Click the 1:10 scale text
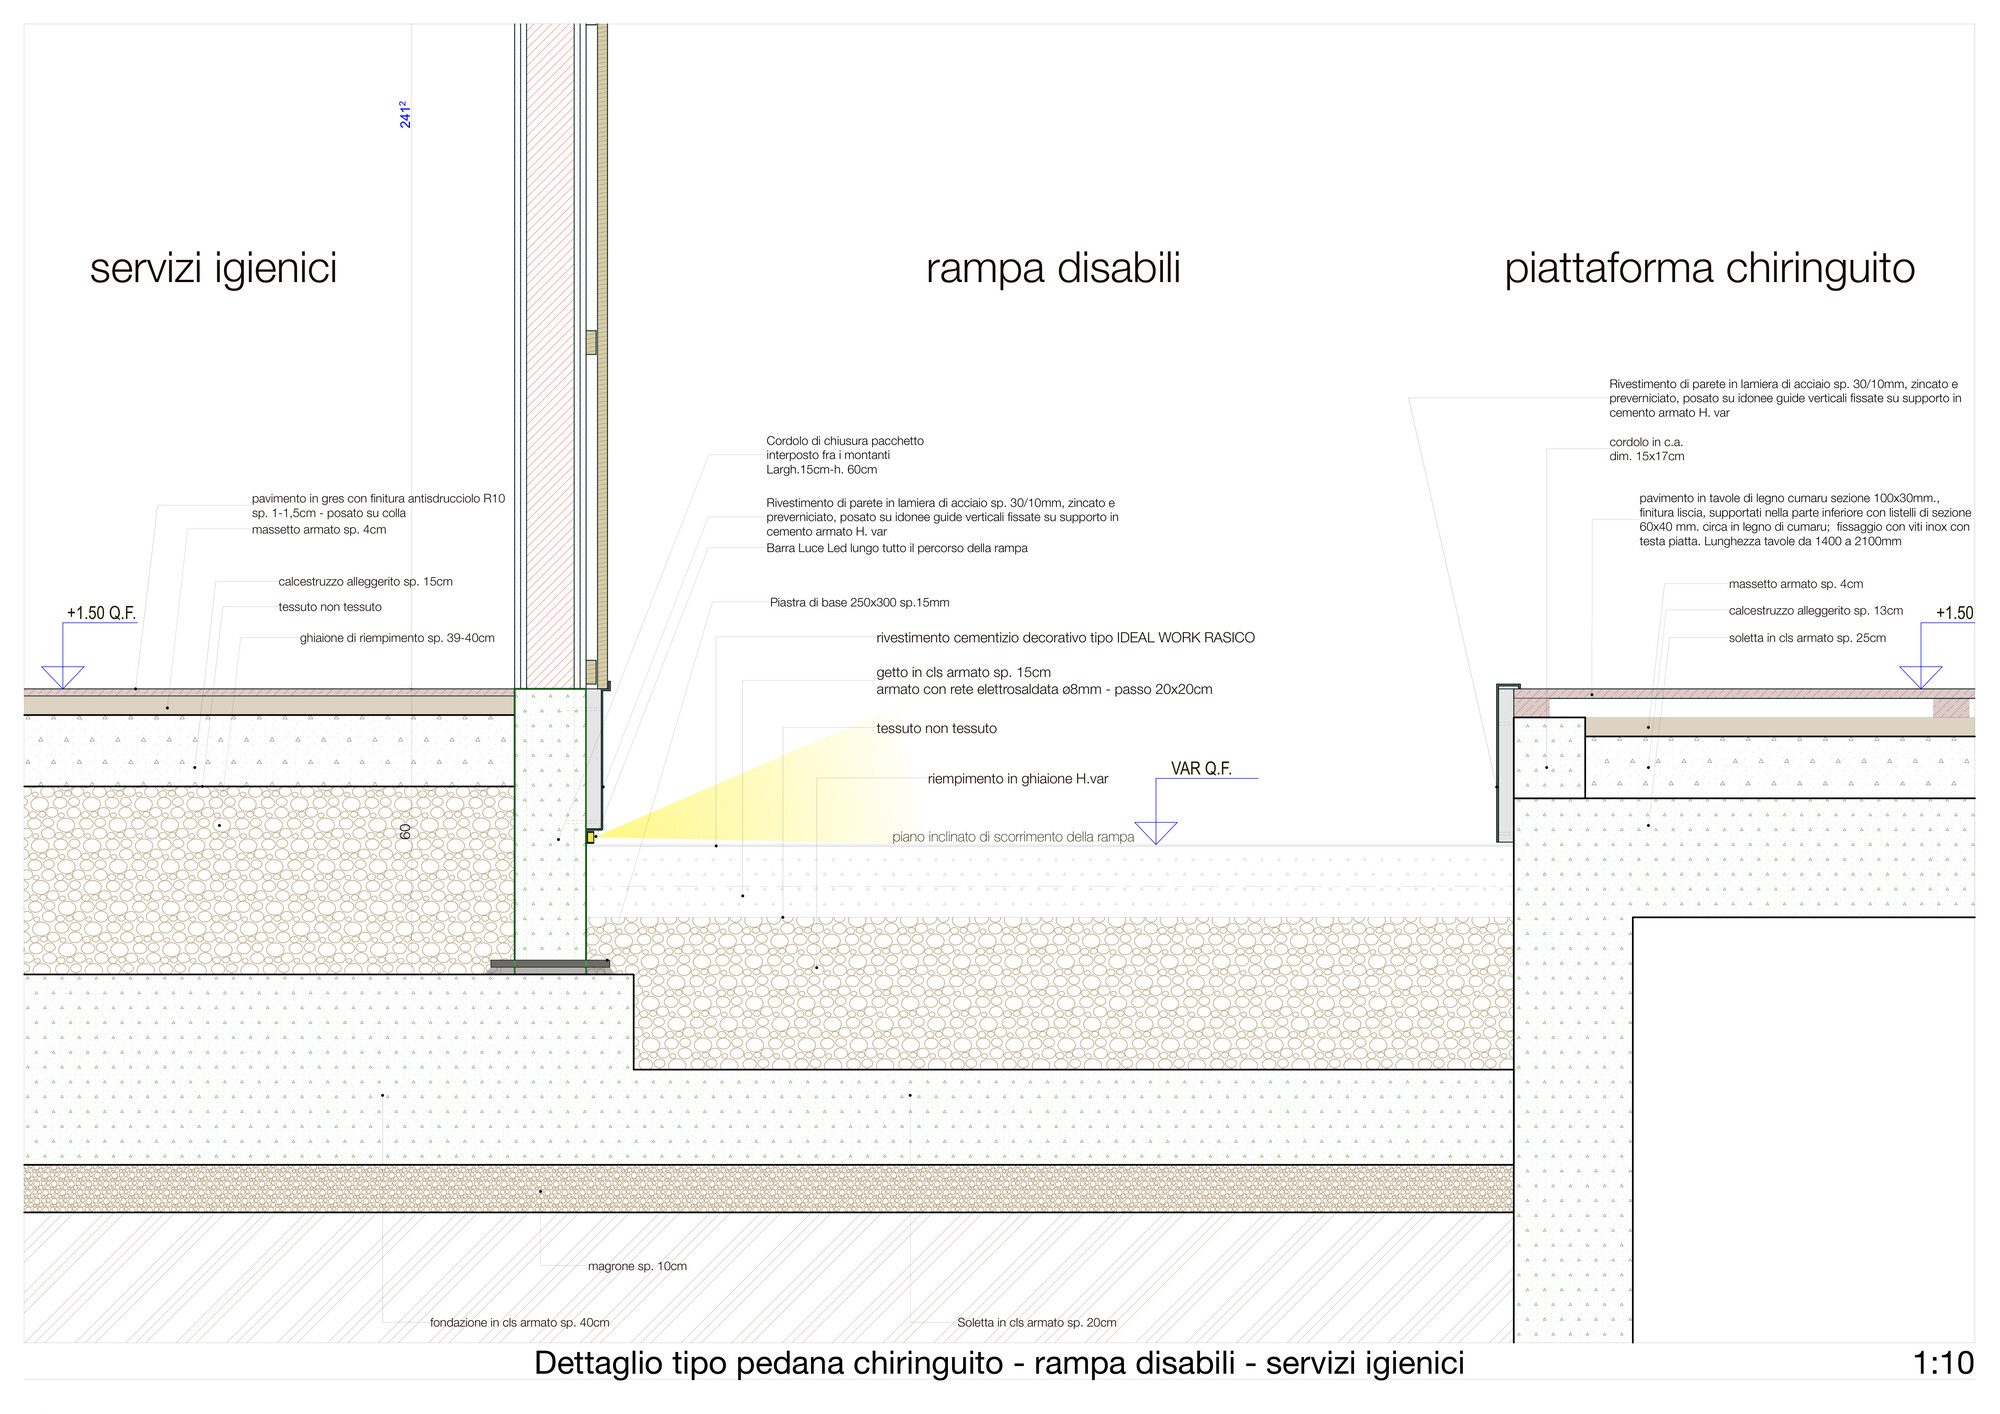The width and height of the screenshot is (2000, 1414). (x=1942, y=1363)
